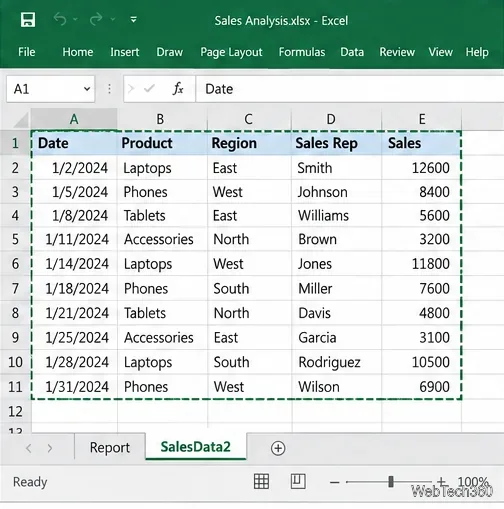This screenshot has height=509, width=504.
Task: Click the sales value 12600
Action: (421, 168)
